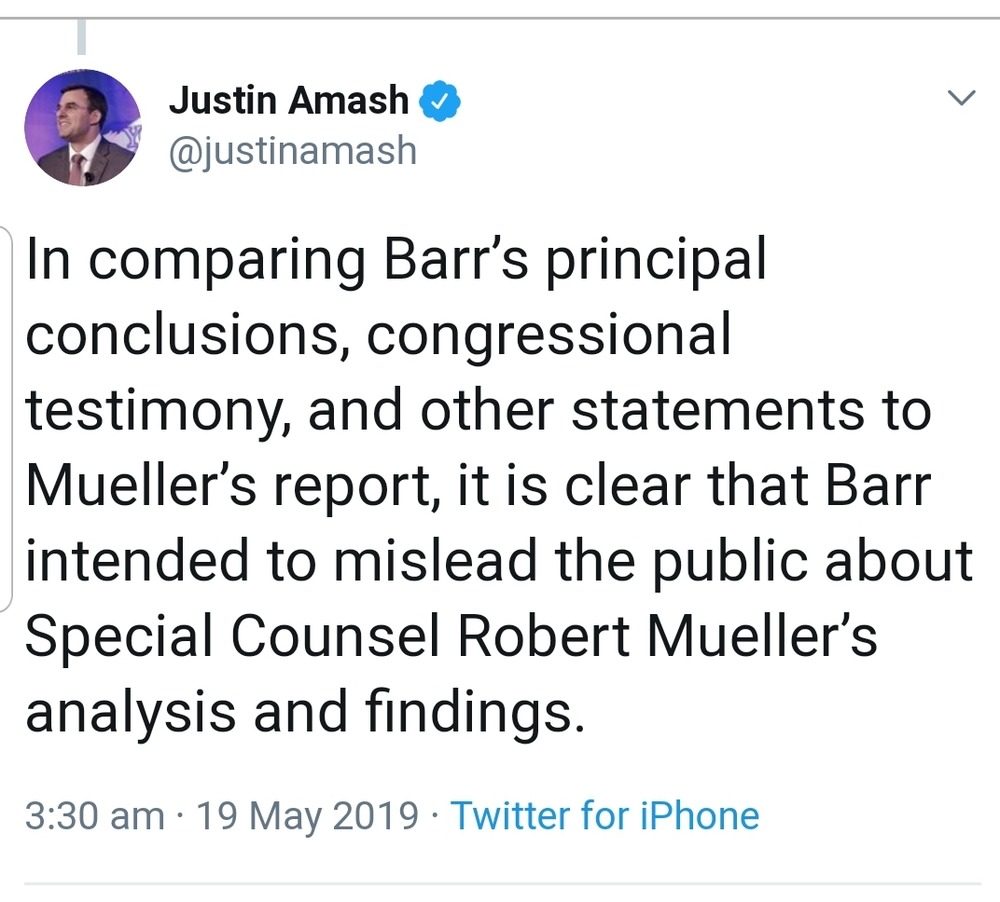Click the gray bracket on left edge
Viewport: 1000px width, 902px height.
(6, 420)
